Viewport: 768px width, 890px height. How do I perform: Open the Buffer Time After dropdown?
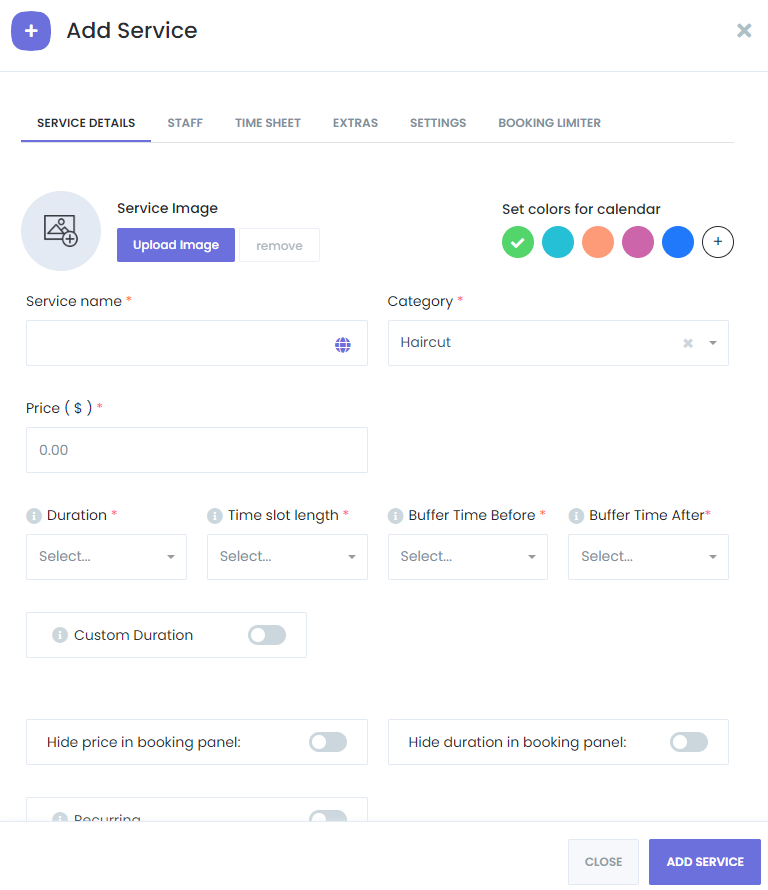[x=648, y=557]
